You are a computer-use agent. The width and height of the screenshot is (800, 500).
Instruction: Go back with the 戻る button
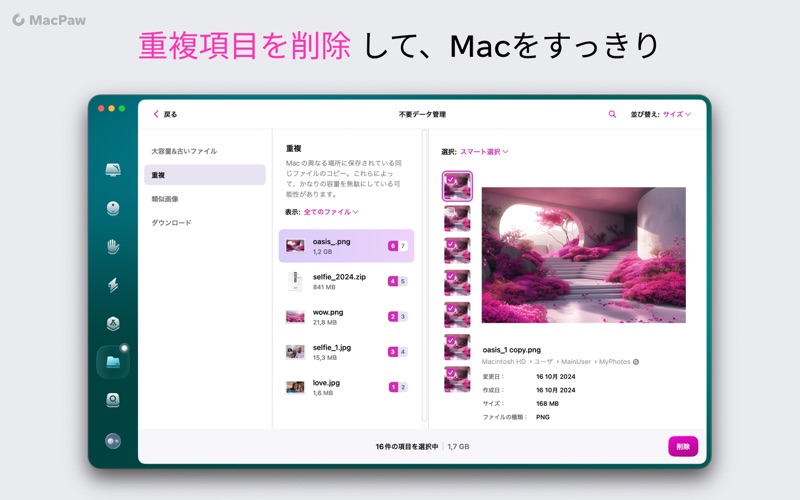pyautogui.click(x=165, y=114)
